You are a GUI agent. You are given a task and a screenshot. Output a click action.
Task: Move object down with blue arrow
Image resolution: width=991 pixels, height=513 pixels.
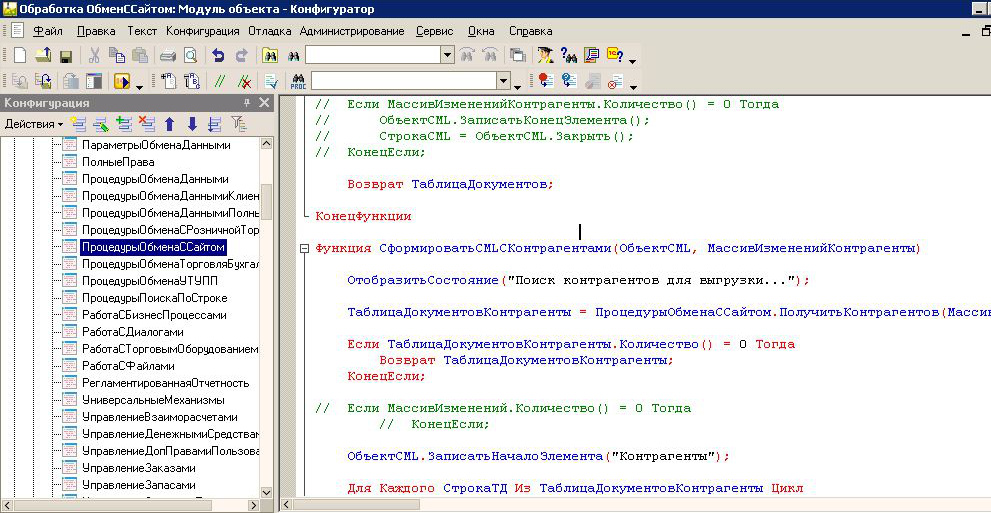192,124
